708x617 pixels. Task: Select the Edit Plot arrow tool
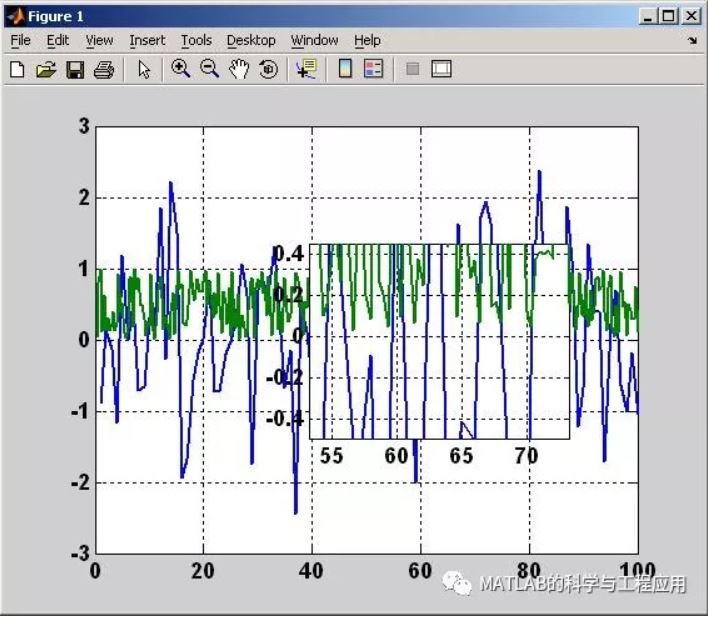point(144,70)
